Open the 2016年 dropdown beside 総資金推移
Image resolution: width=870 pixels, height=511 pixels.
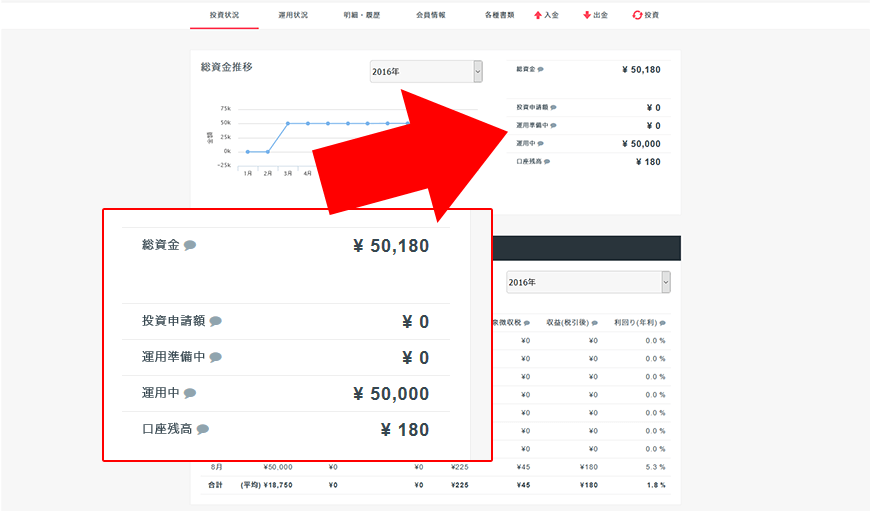(x=426, y=72)
